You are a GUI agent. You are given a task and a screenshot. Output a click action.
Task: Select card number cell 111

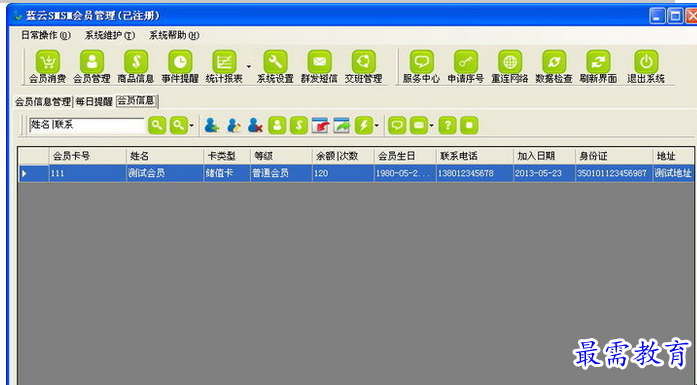point(88,173)
